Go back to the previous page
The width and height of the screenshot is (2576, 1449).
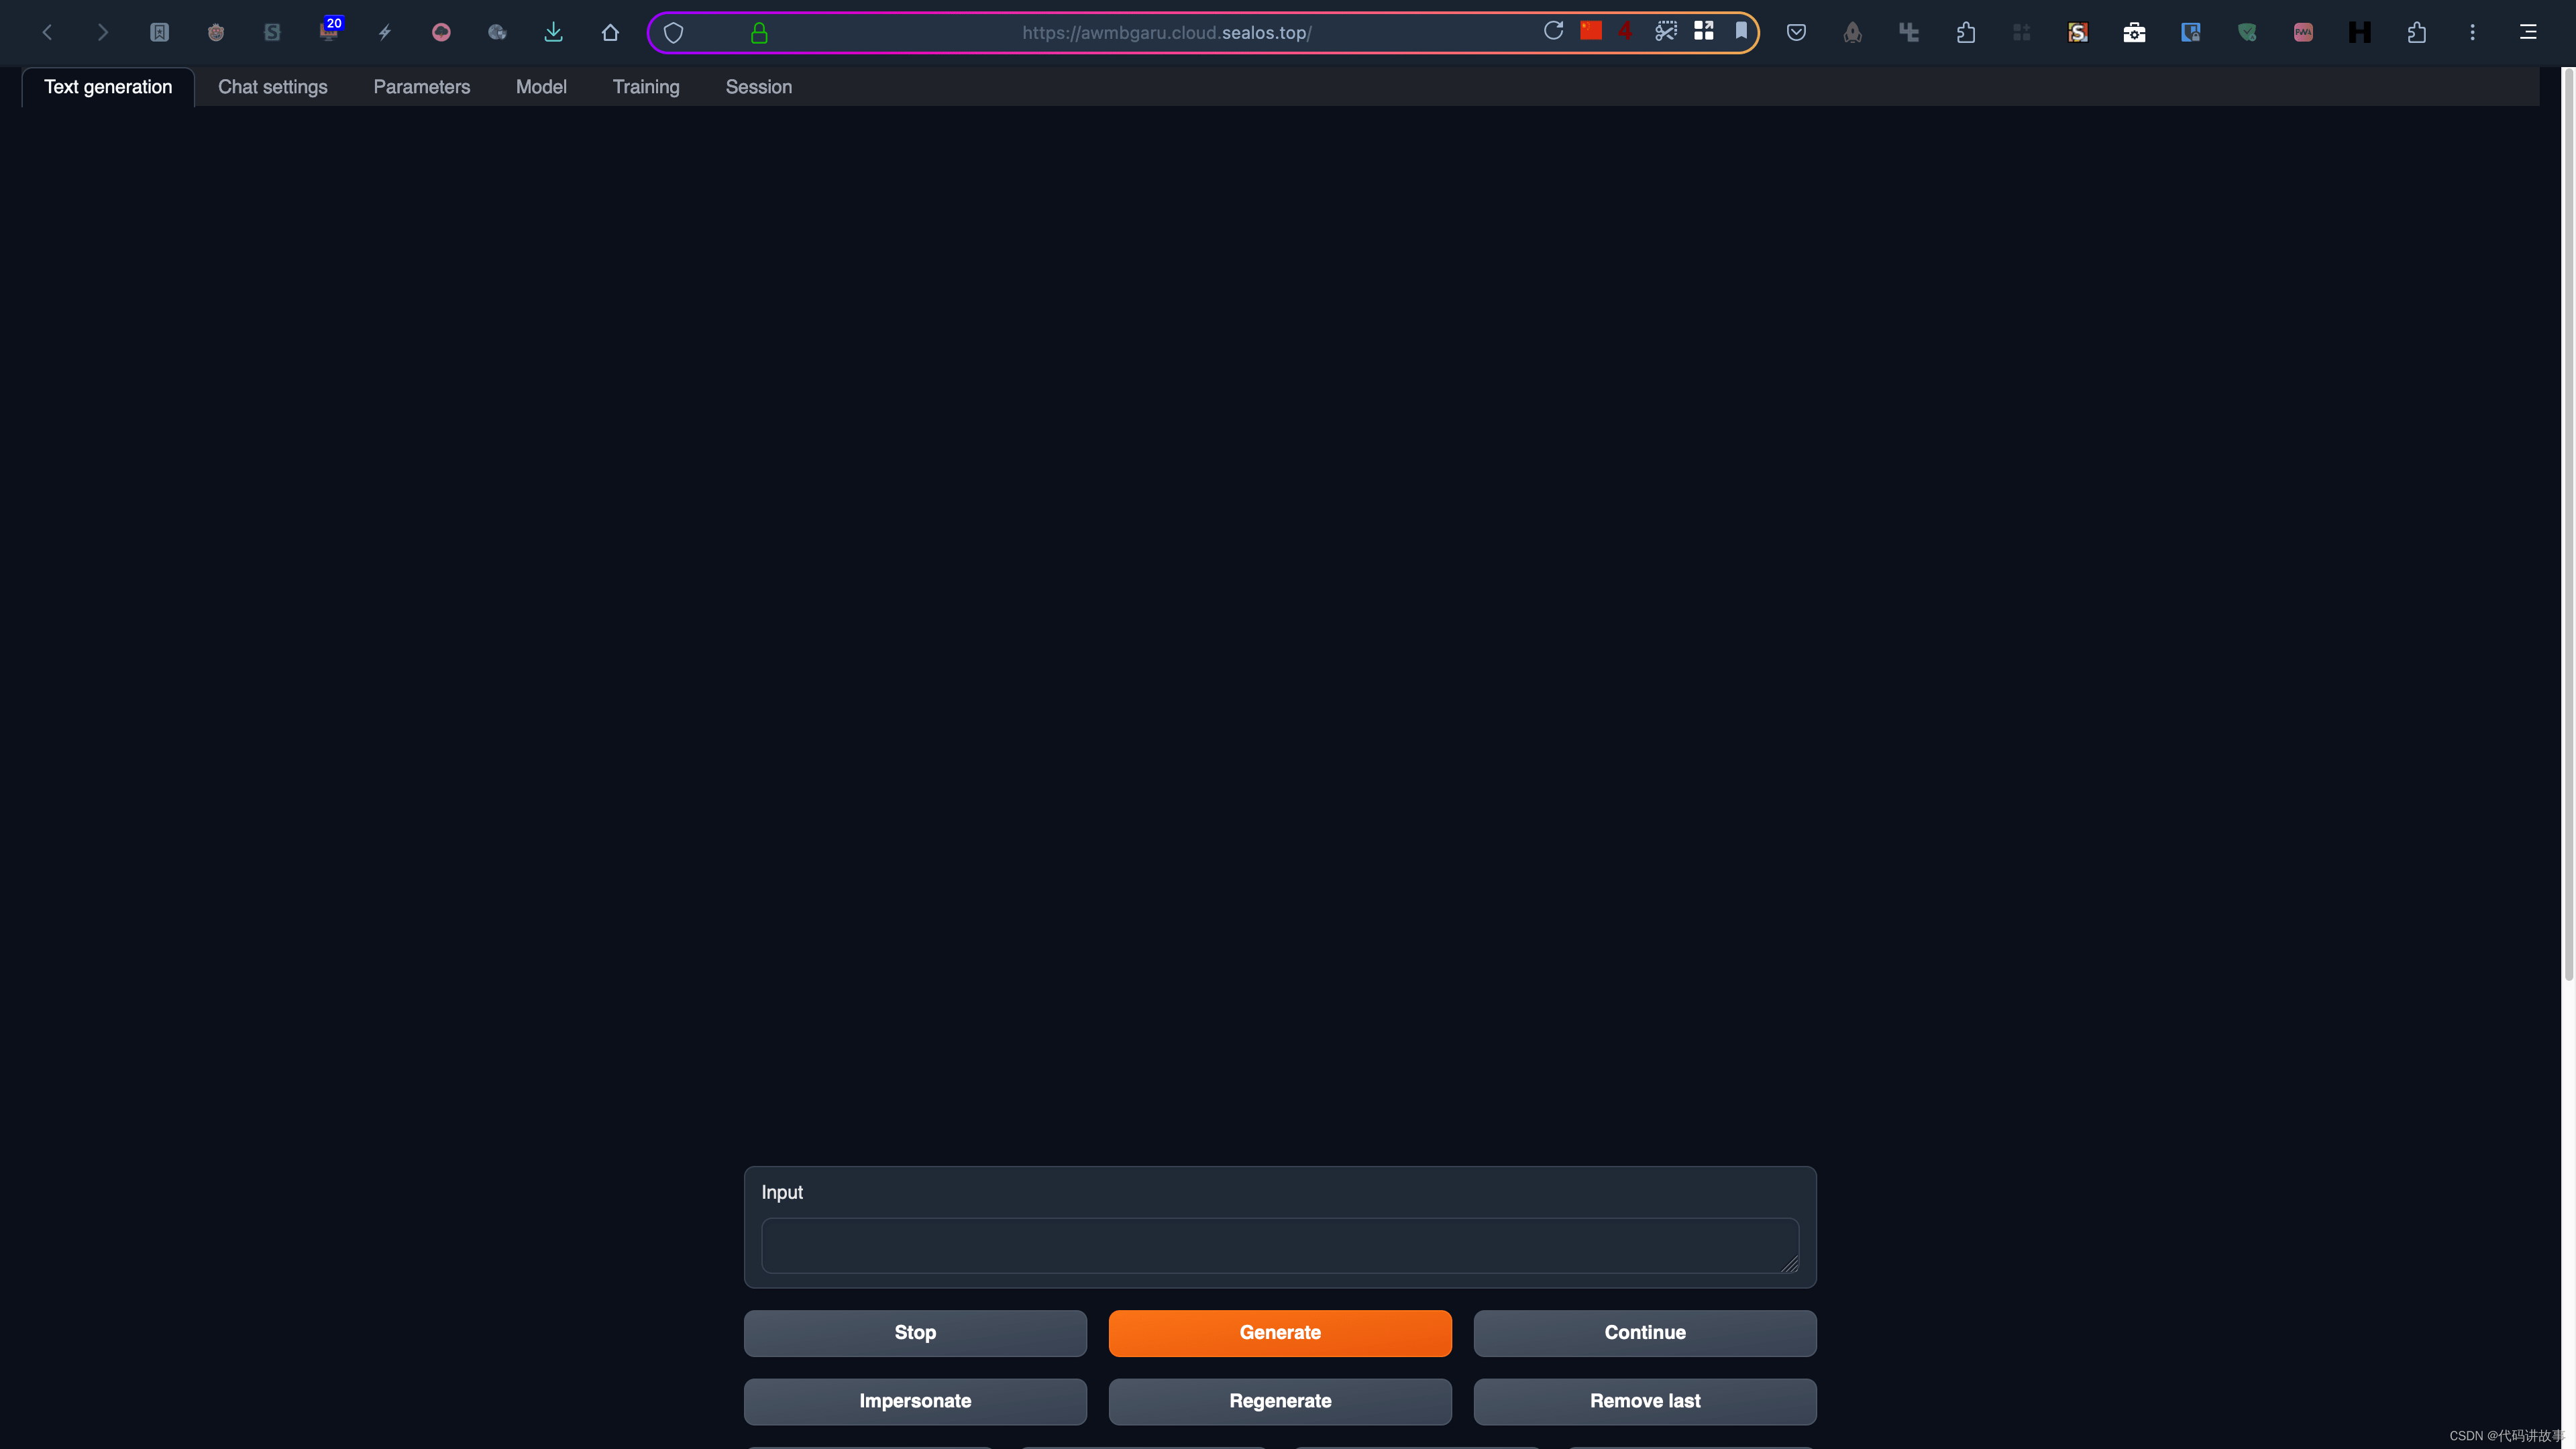click(x=47, y=33)
